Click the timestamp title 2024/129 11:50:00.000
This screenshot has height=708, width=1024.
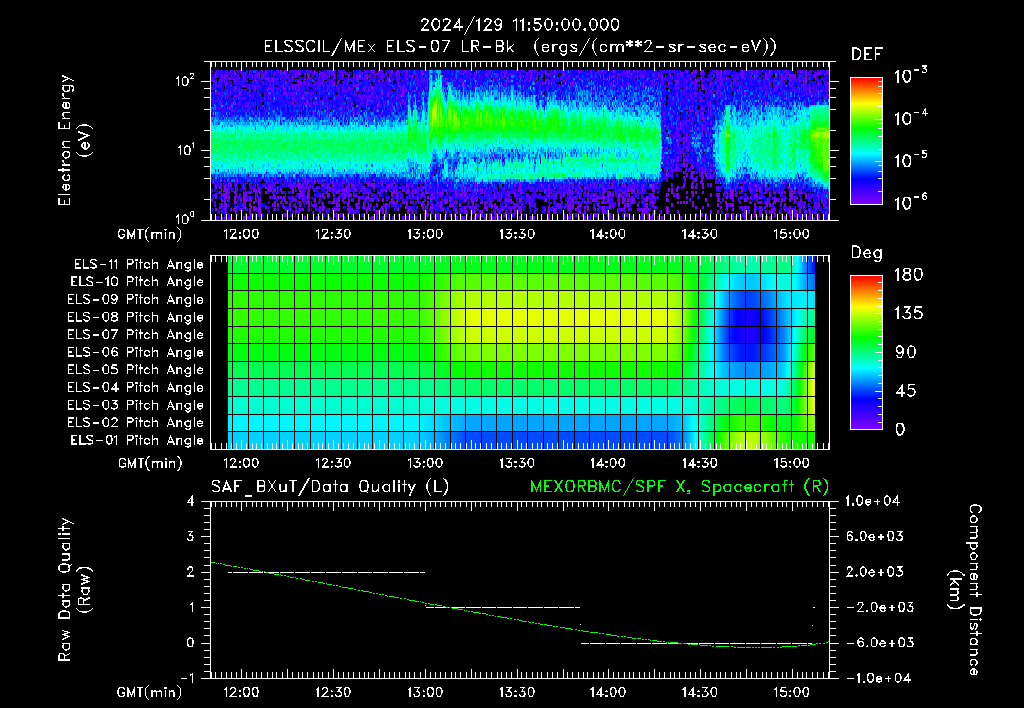click(x=520, y=25)
